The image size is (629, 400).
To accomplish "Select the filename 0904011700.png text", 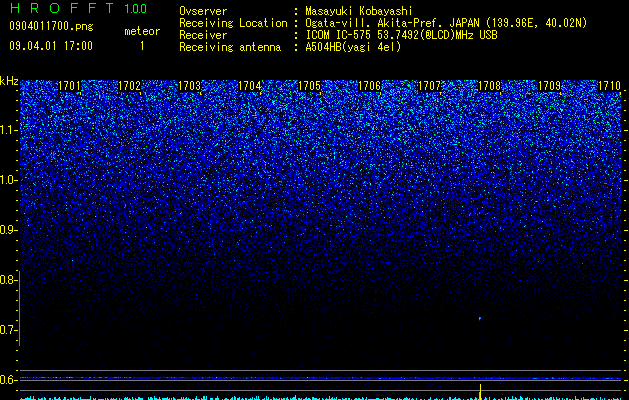I will coord(51,26).
